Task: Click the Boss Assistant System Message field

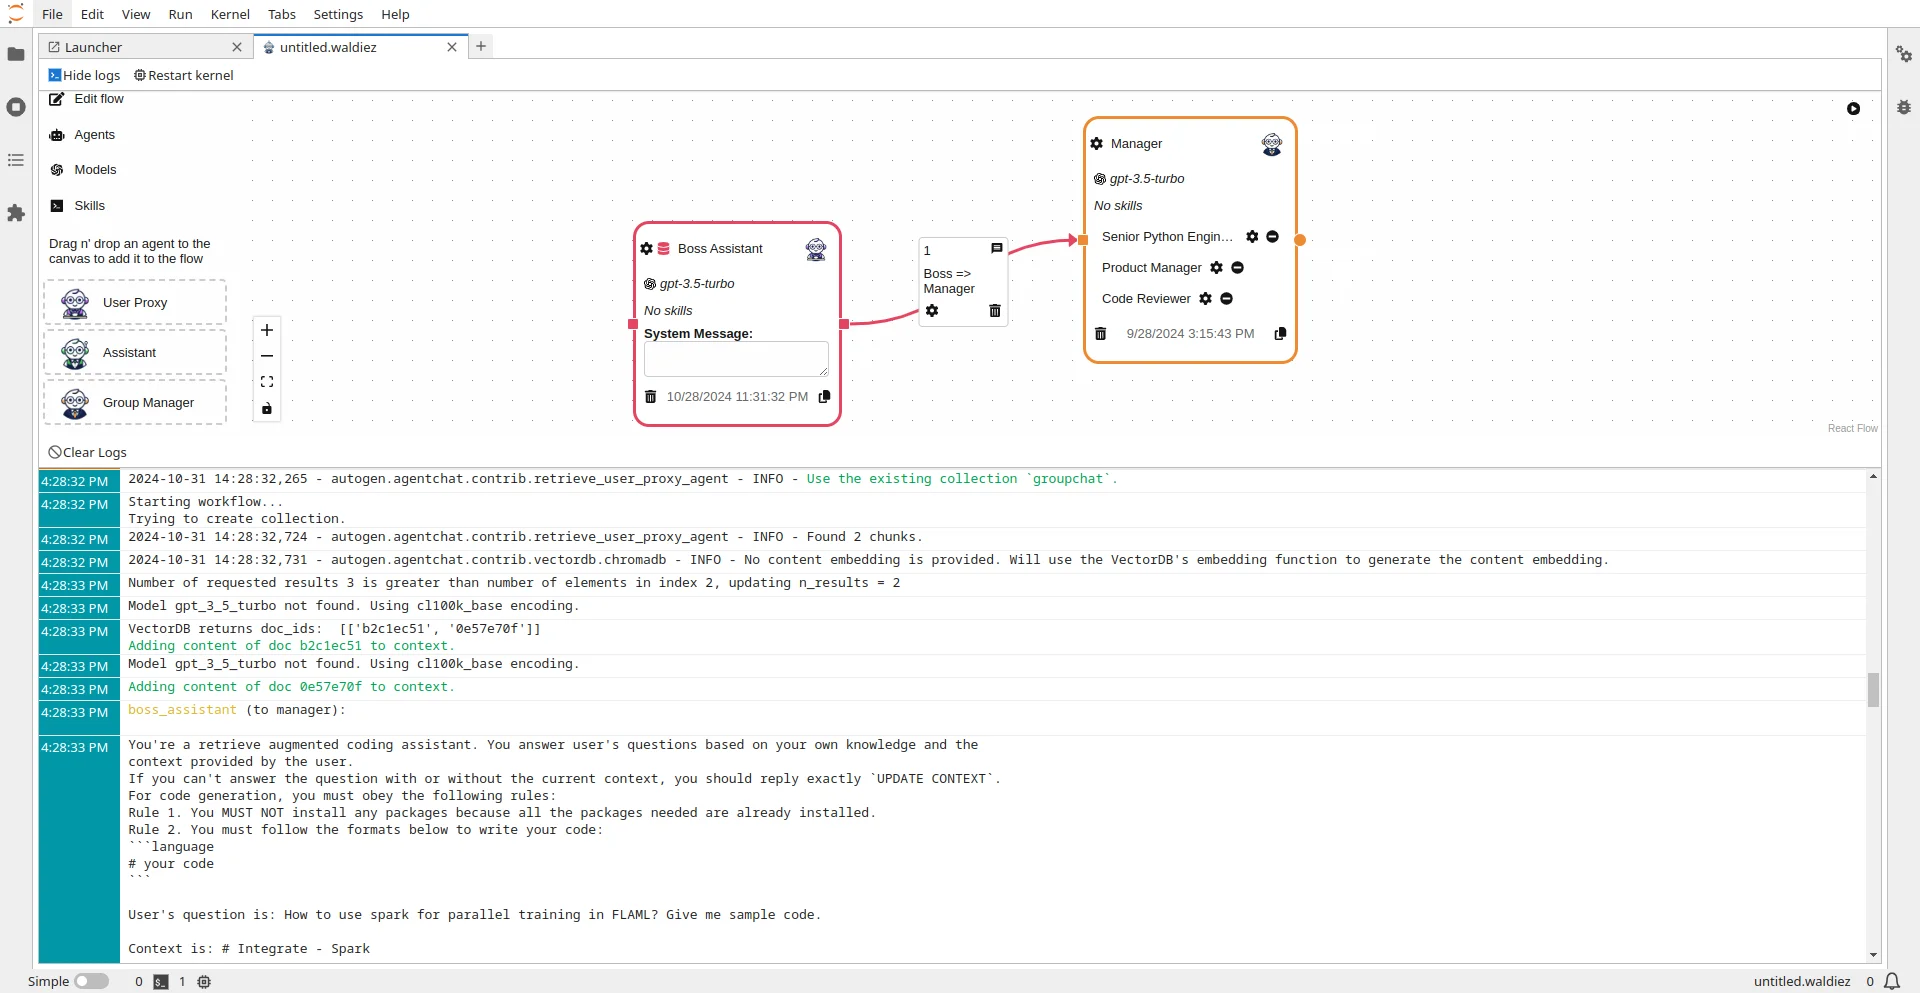Action: tap(736, 359)
